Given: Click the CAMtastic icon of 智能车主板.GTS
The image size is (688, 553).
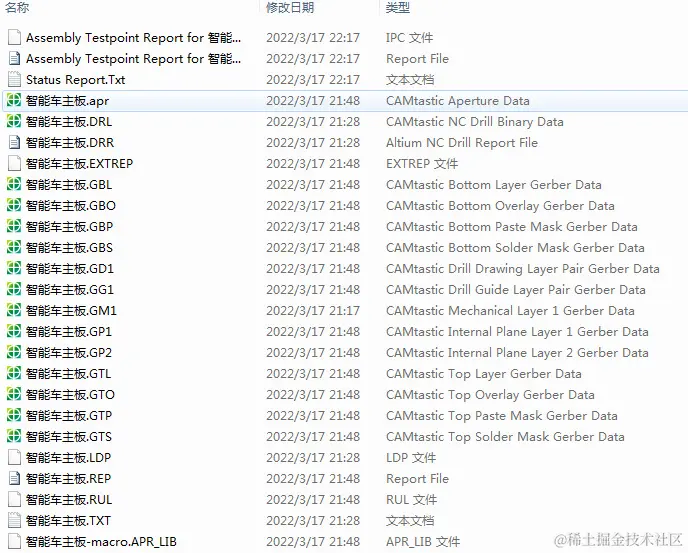Looking at the screenshot, I should pos(14,437).
